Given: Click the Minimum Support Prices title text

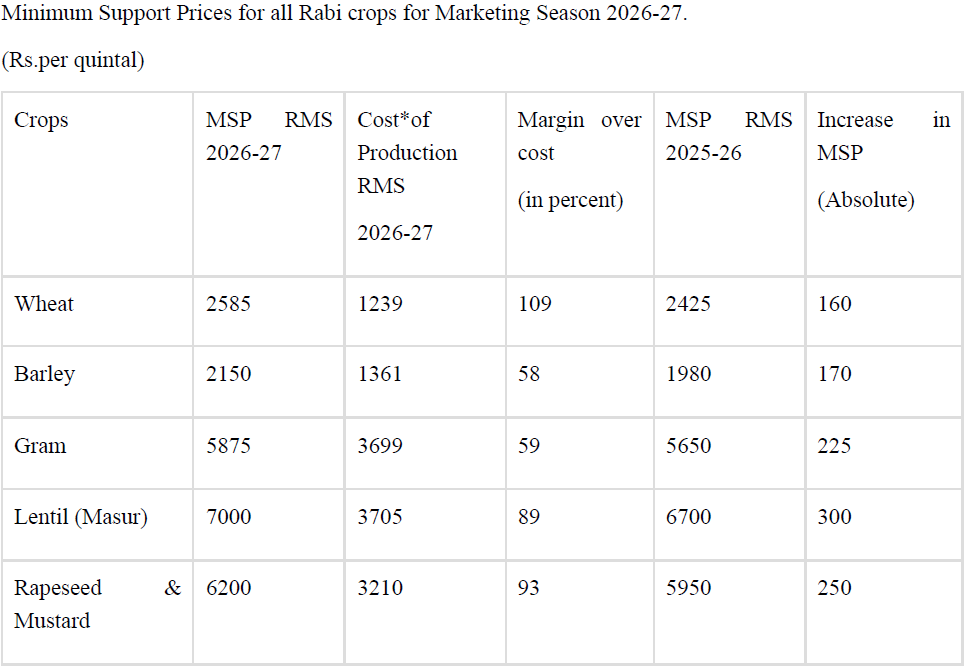Looking at the screenshot, I should [x=345, y=18].
